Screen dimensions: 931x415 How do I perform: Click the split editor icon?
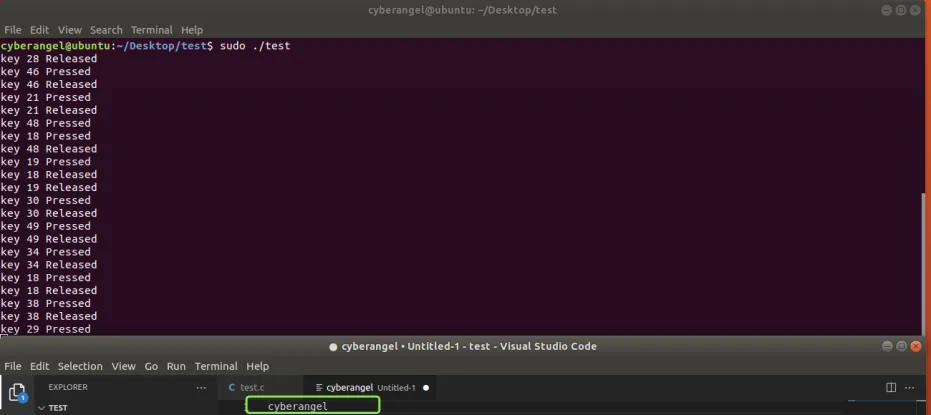pos(891,387)
